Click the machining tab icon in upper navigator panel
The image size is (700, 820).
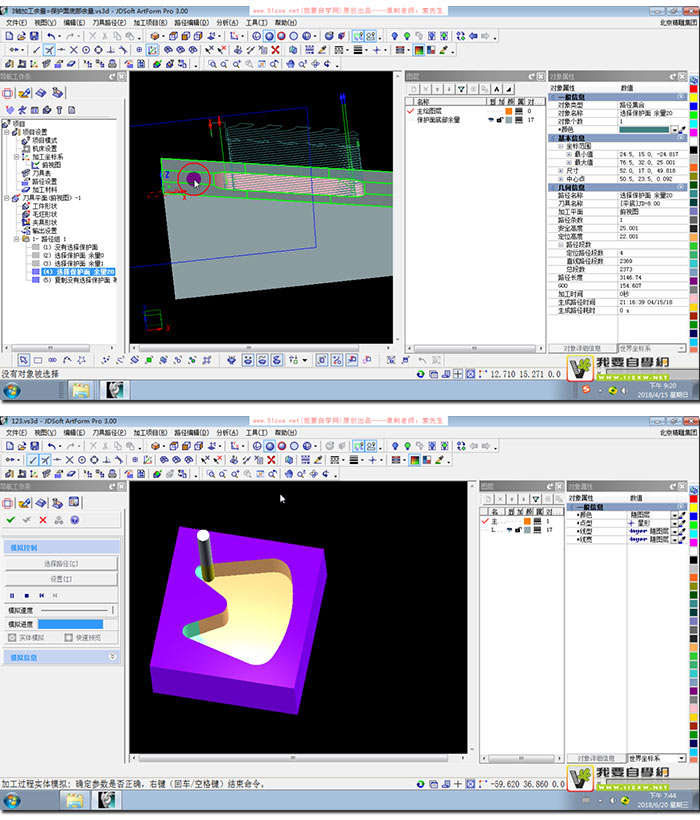click(x=57, y=93)
